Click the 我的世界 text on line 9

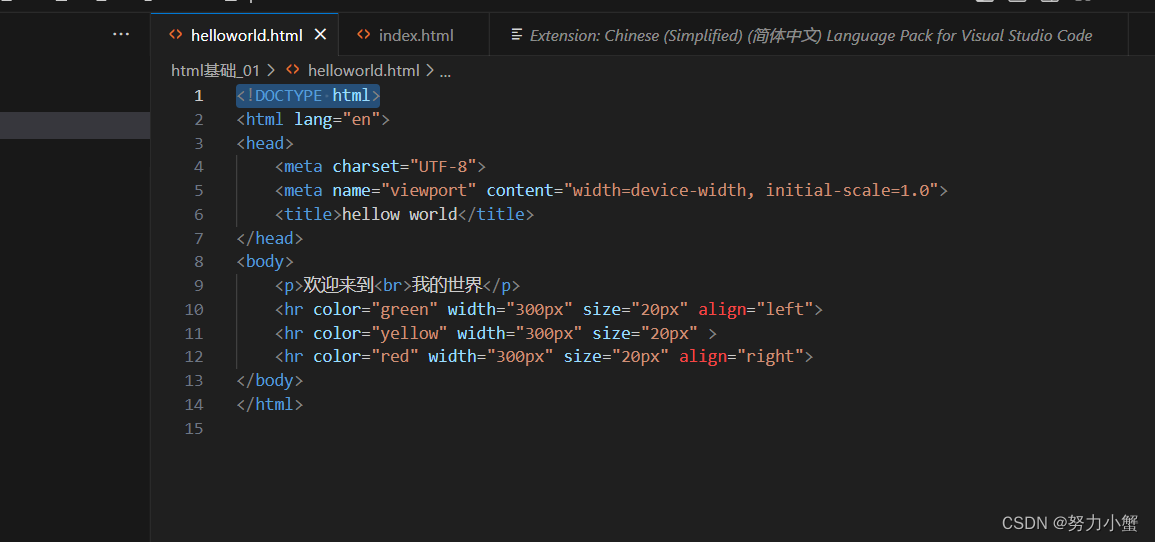coord(447,285)
